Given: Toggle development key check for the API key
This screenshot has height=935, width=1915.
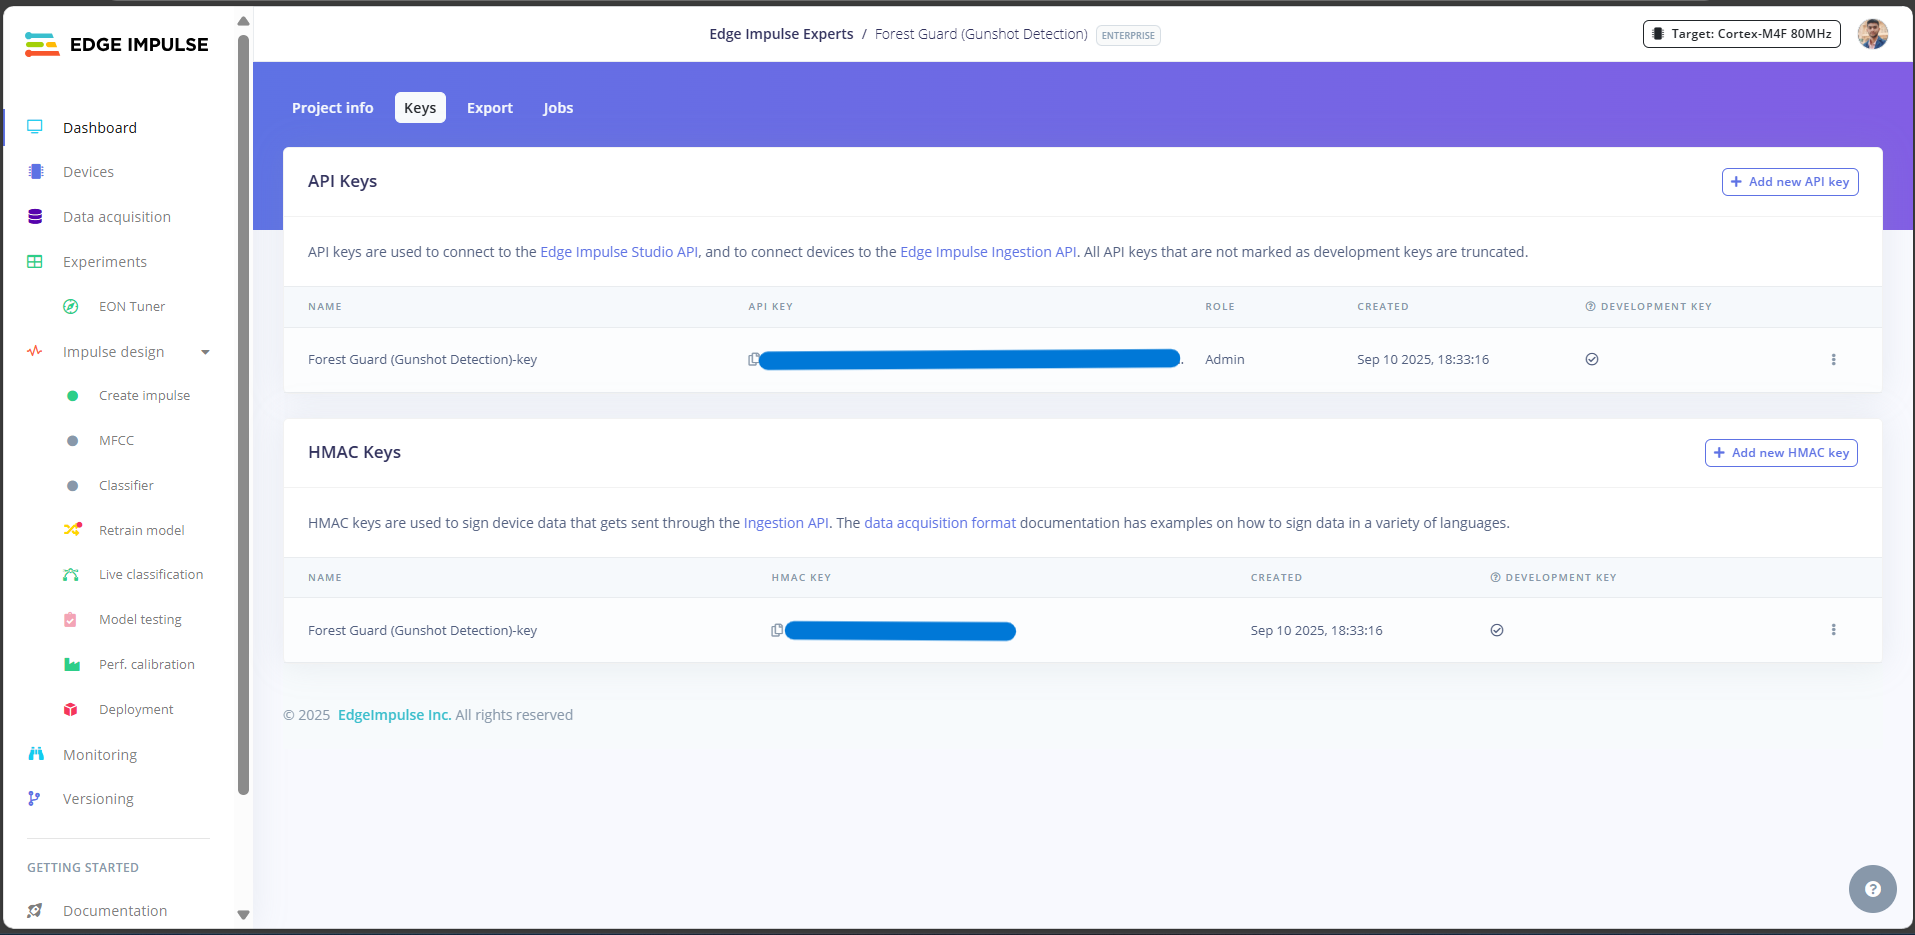Looking at the screenshot, I should tap(1592, 360).
